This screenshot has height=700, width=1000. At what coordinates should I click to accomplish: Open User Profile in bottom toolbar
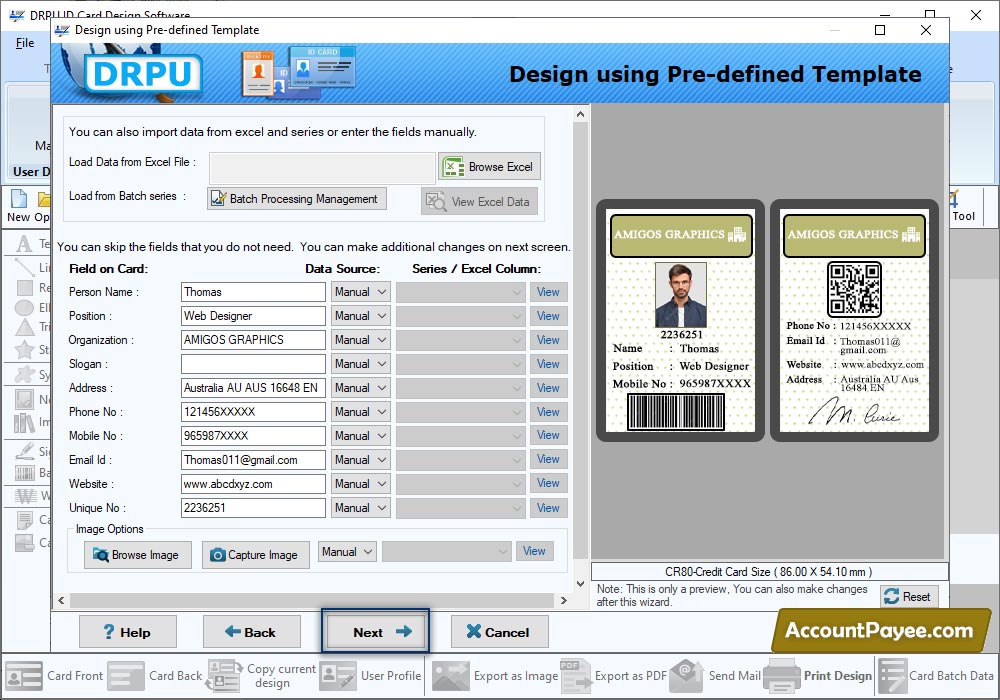(371, 676)
